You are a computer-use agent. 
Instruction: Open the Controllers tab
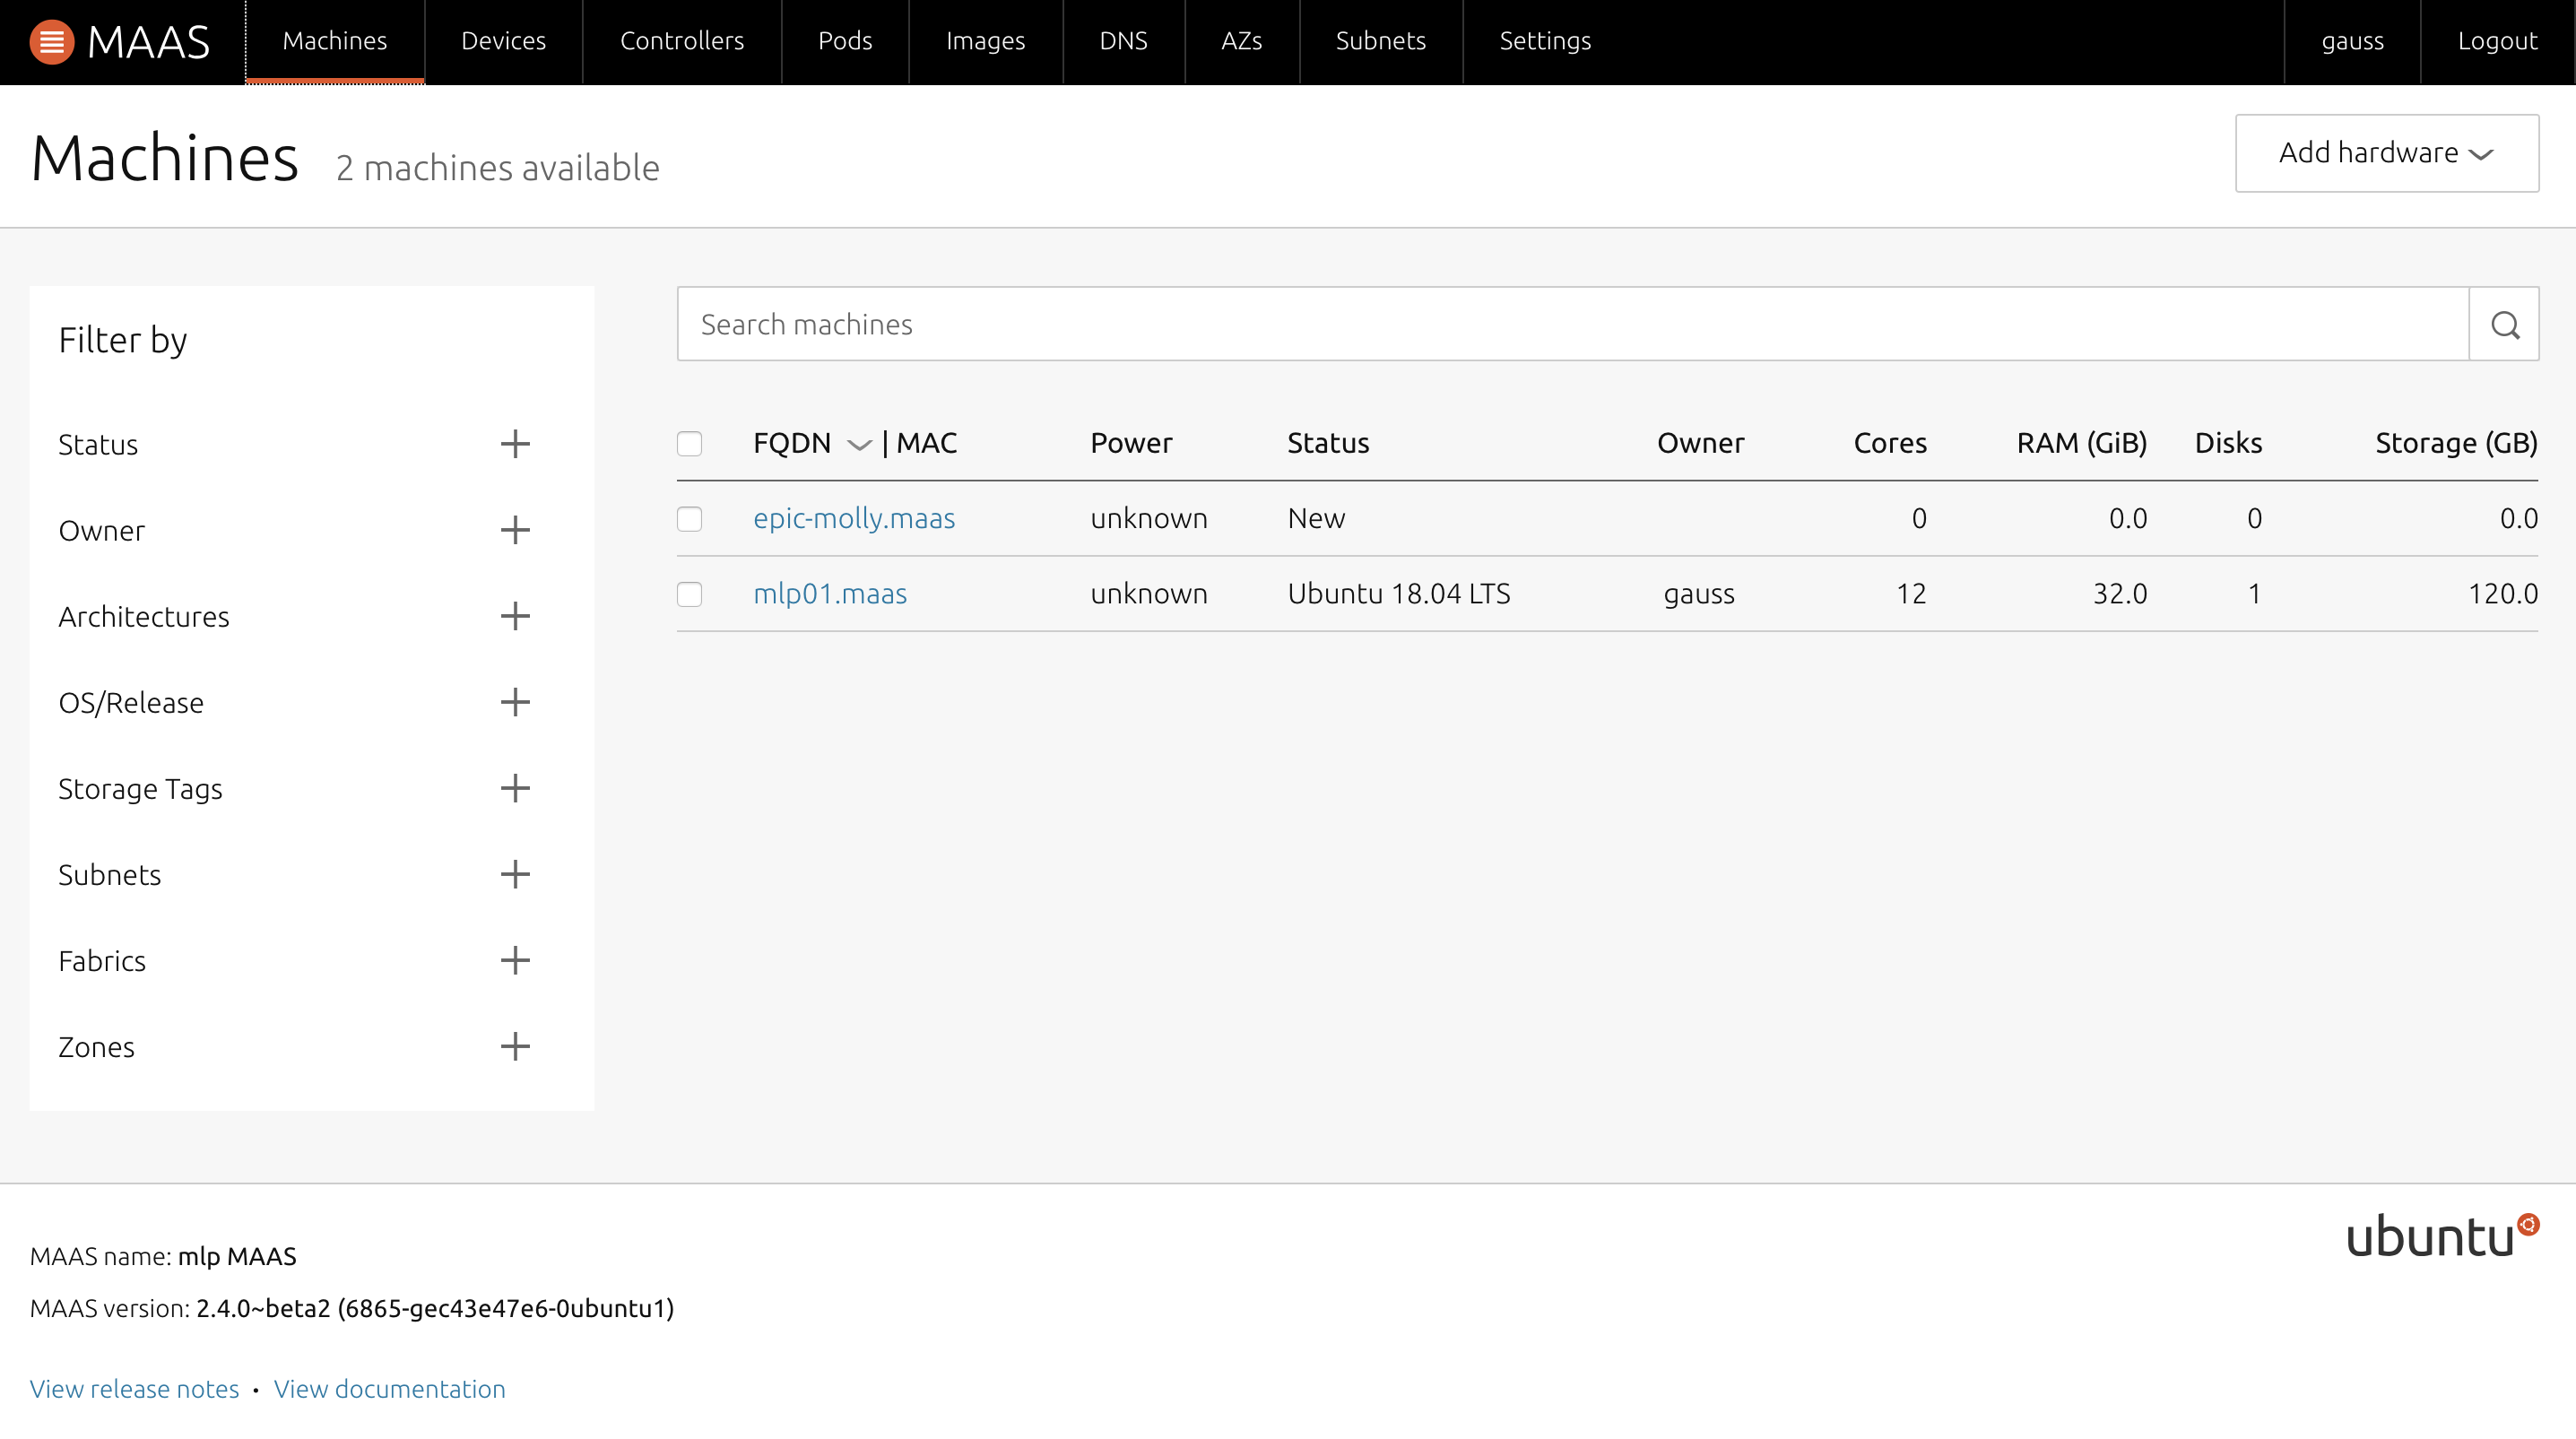tap(681, 41)
